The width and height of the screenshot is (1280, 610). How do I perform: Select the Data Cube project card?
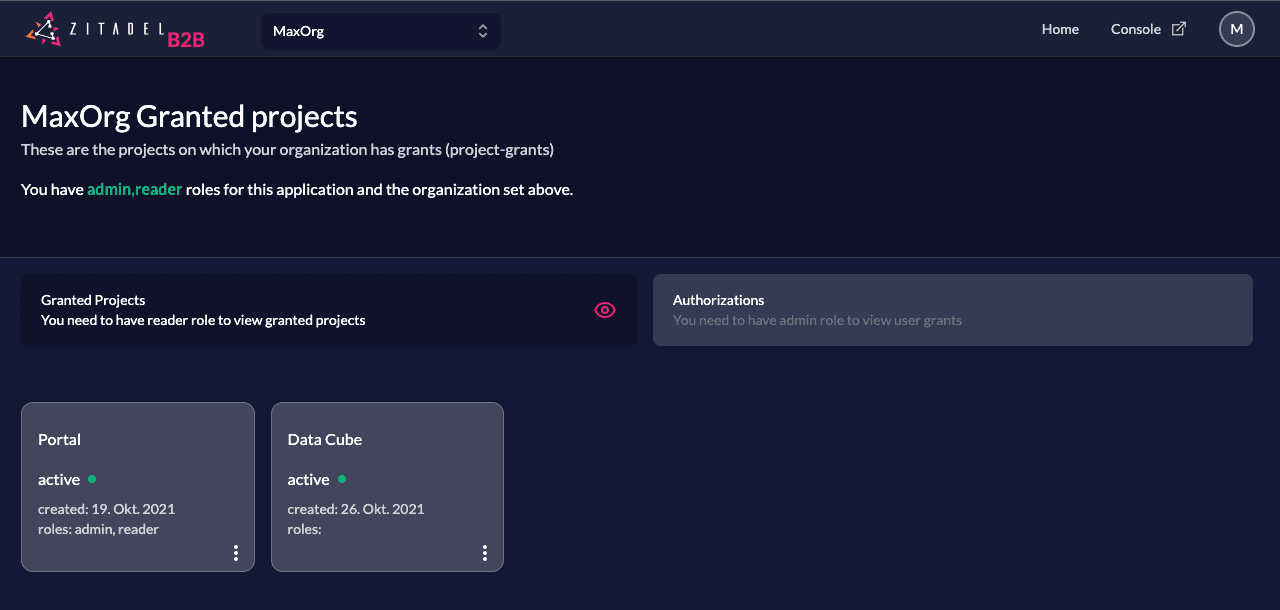click(387, 470)
